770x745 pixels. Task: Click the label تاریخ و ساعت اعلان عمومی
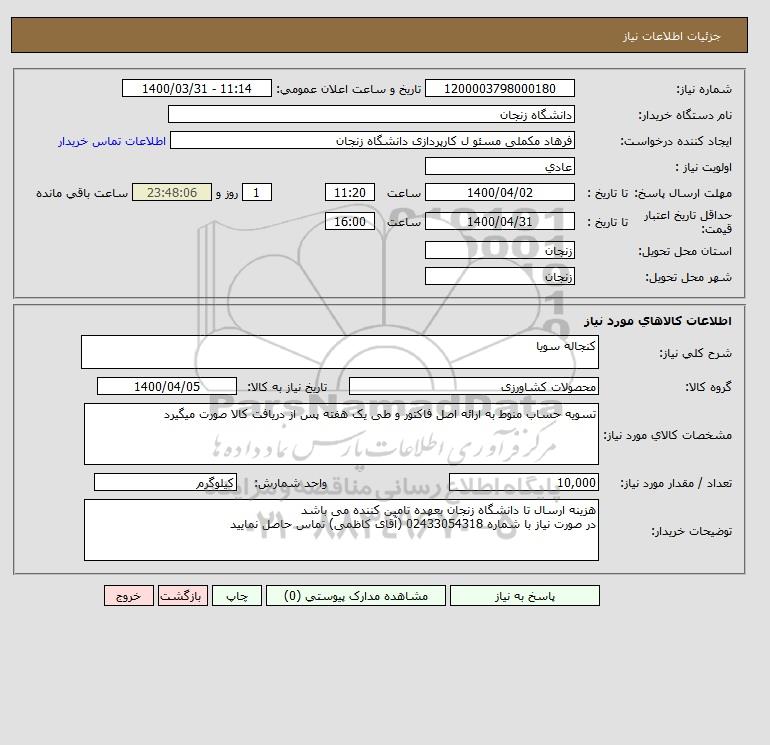pyautogui.click(x=349, y=89)
